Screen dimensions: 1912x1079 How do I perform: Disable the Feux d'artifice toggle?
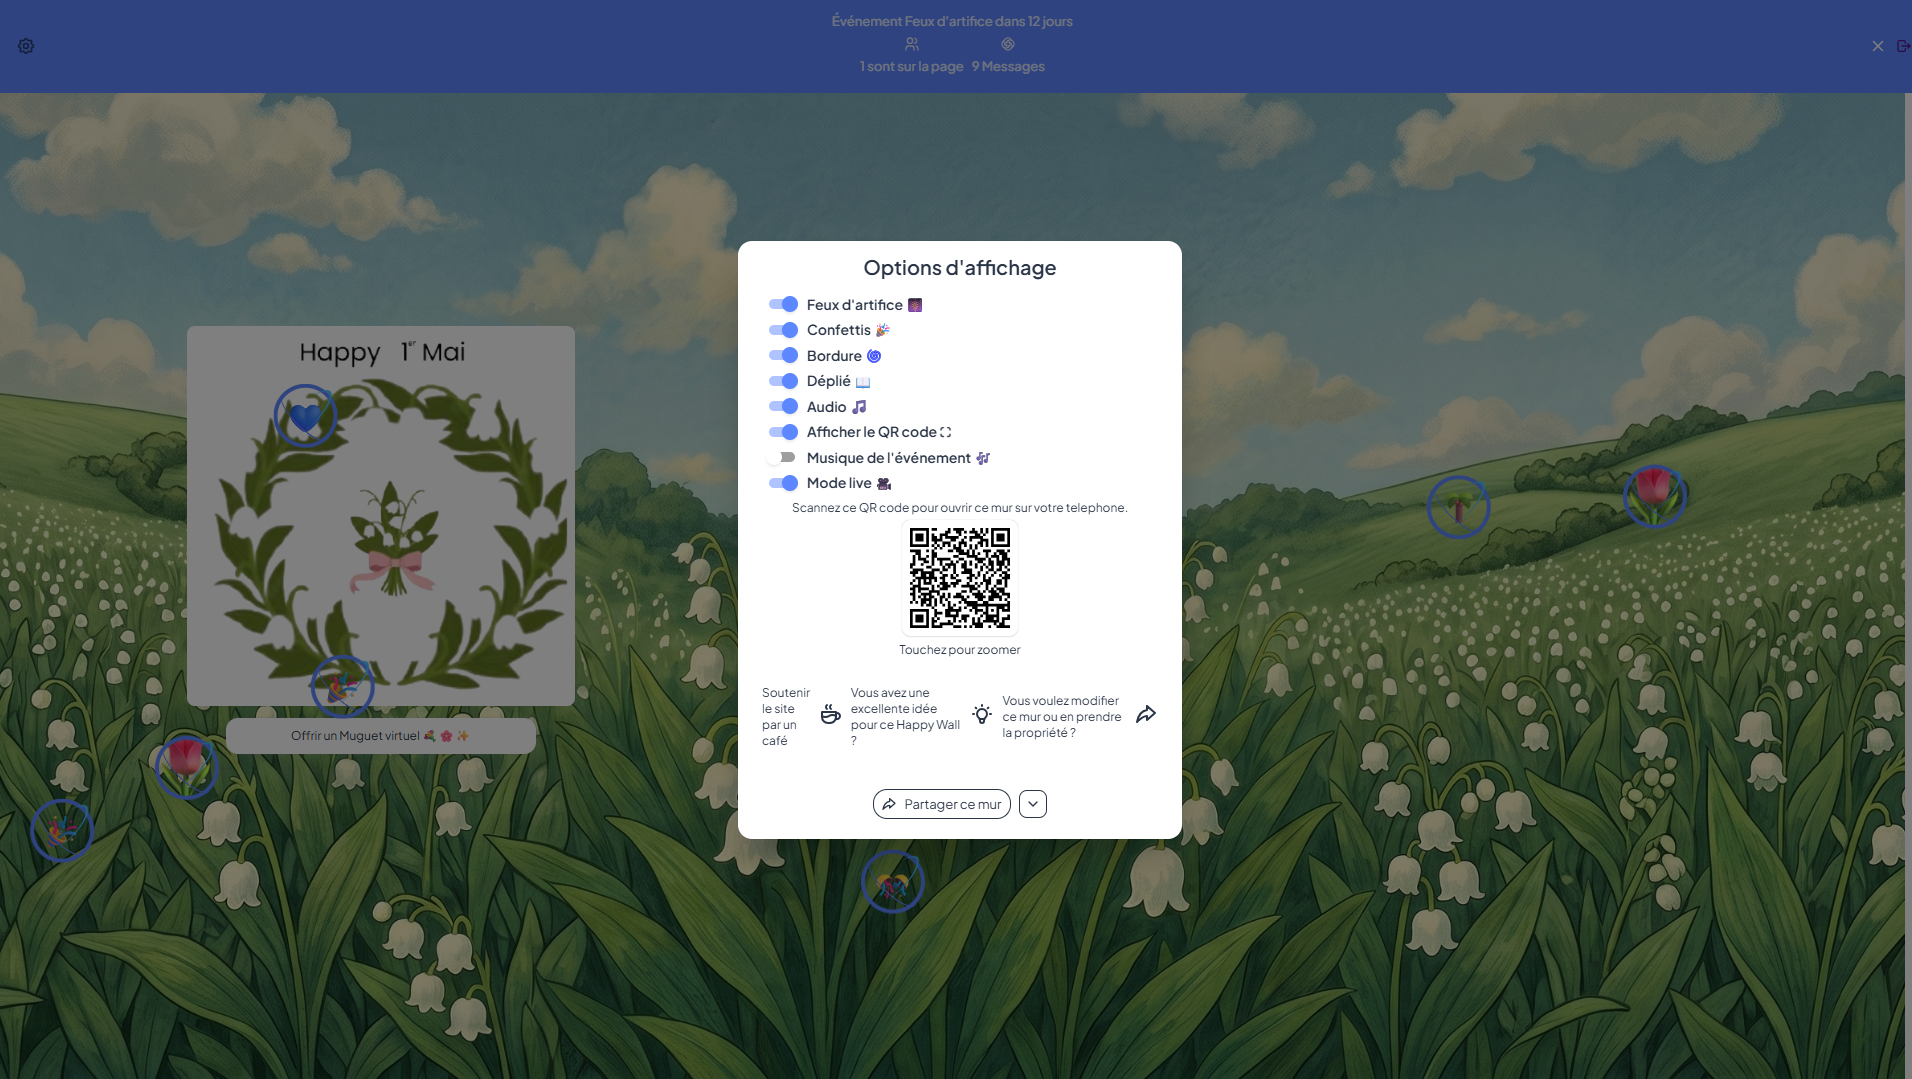783,304
